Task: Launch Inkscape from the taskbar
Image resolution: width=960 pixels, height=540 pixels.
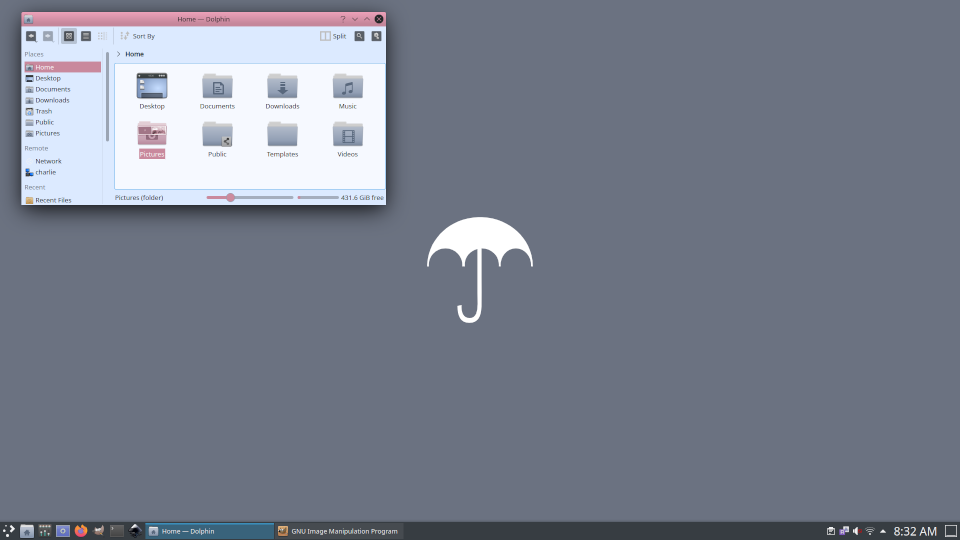Action: (135, 531)
